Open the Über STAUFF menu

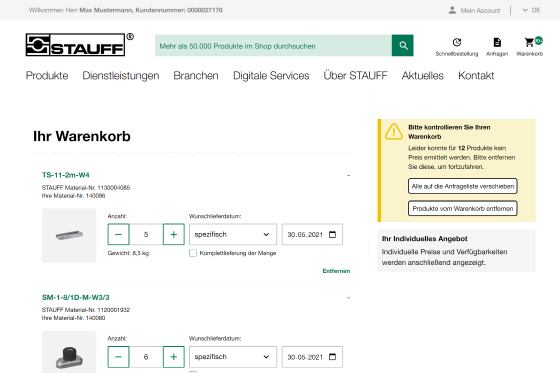click(355, 76)
